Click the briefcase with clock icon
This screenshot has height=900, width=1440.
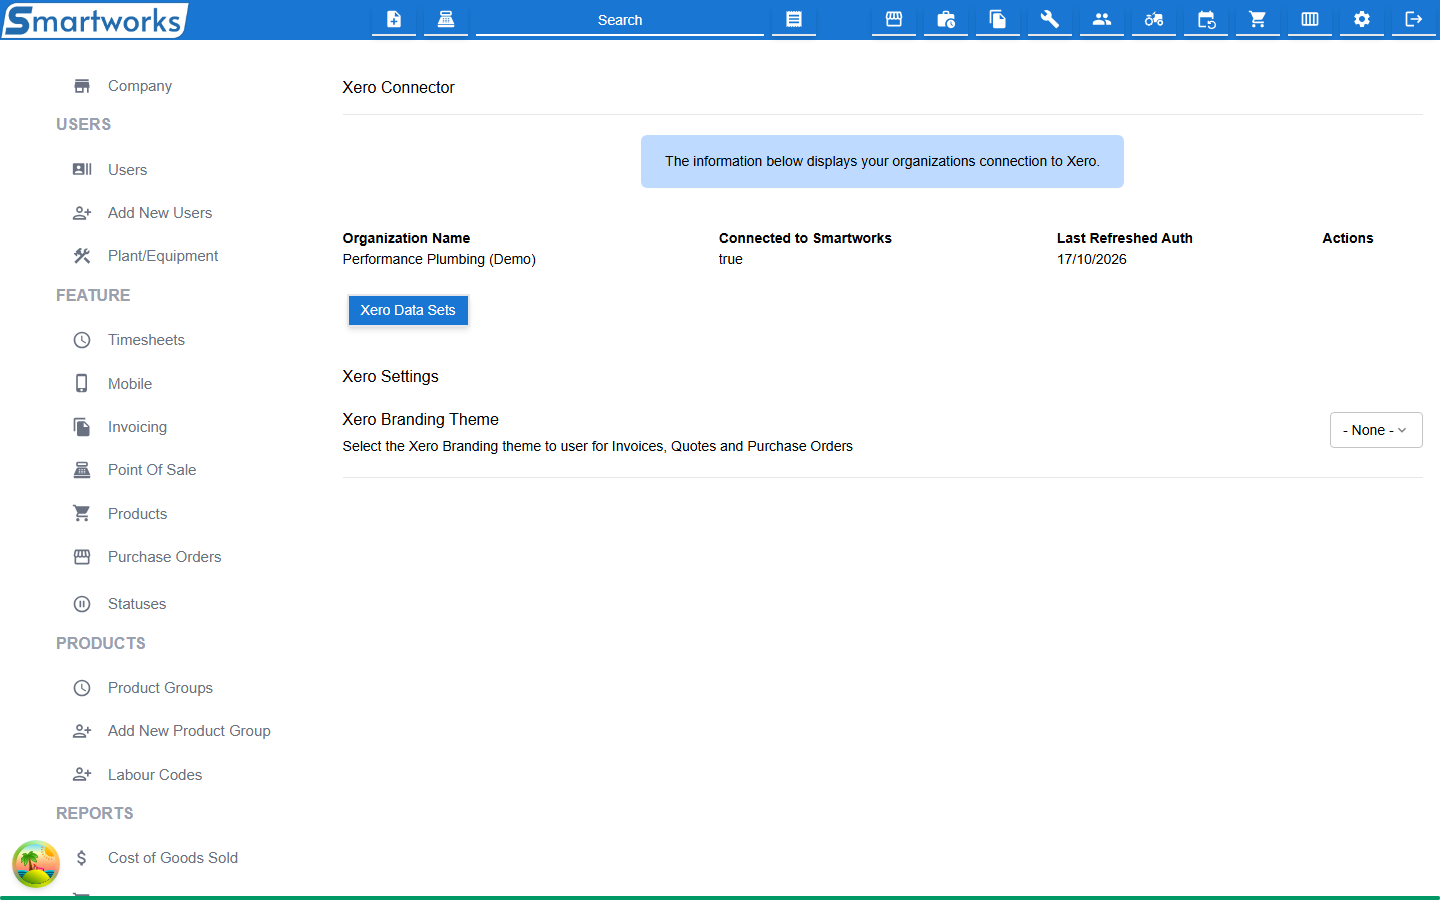pyautogui.click(x=946, y=19)
